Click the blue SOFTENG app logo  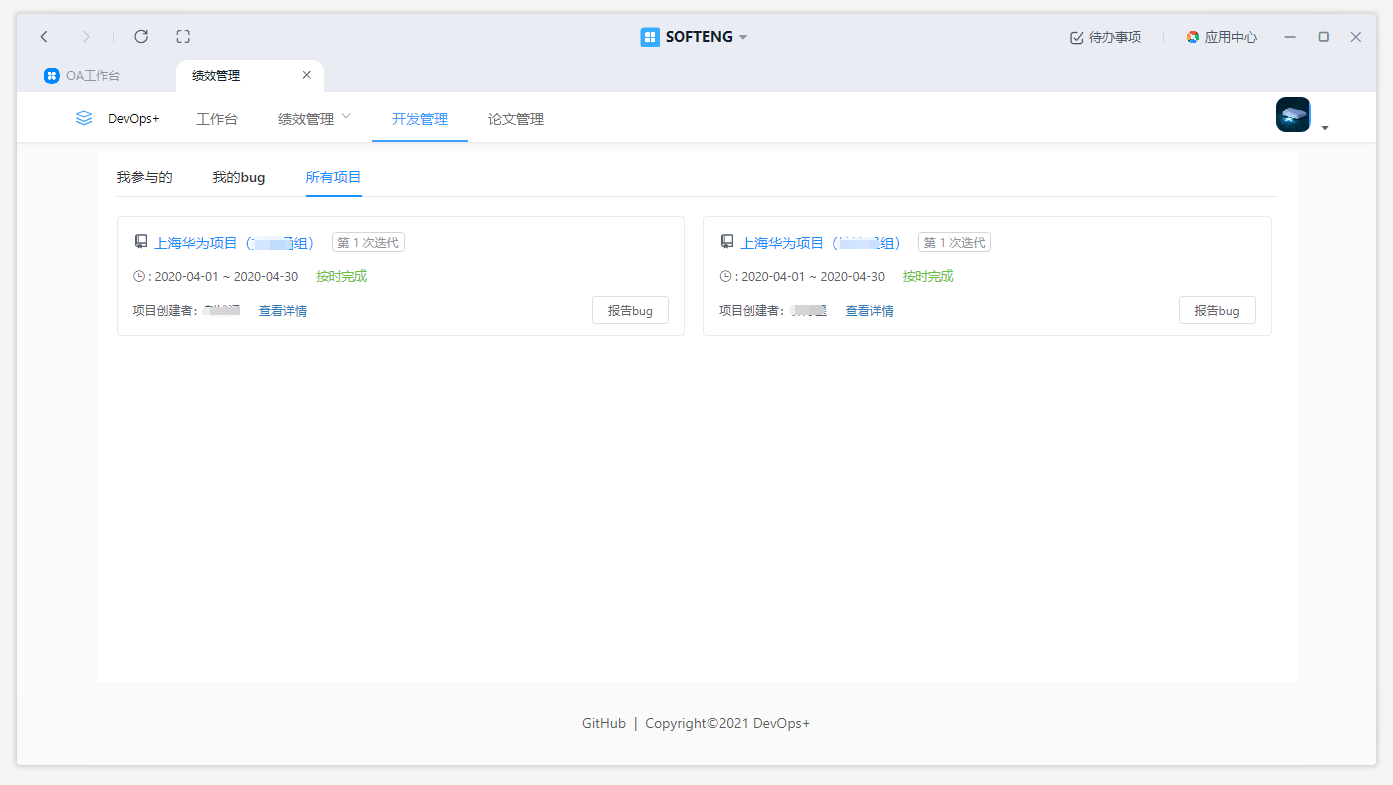point(650,37)
